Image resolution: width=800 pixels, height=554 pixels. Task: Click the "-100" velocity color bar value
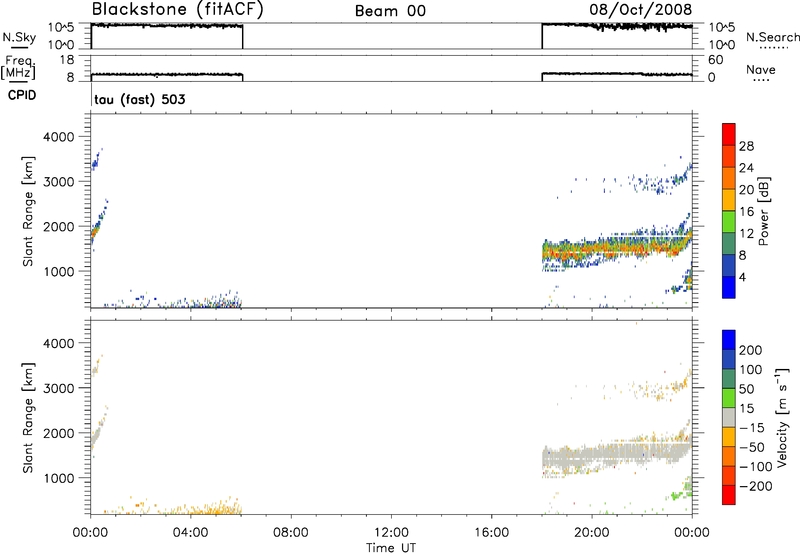(x=756, y=467)
